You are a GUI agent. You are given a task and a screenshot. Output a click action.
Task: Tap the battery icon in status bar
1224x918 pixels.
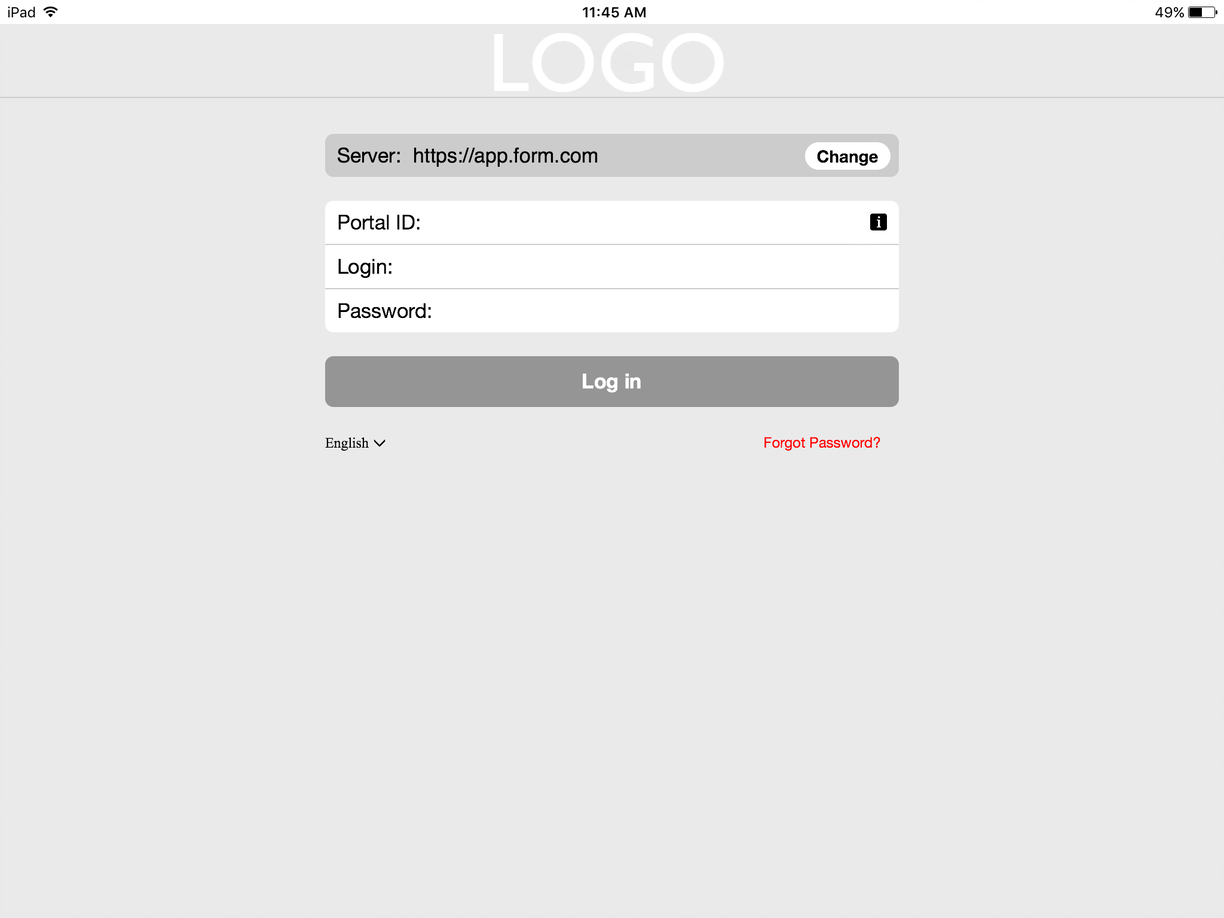point(1202,12)
